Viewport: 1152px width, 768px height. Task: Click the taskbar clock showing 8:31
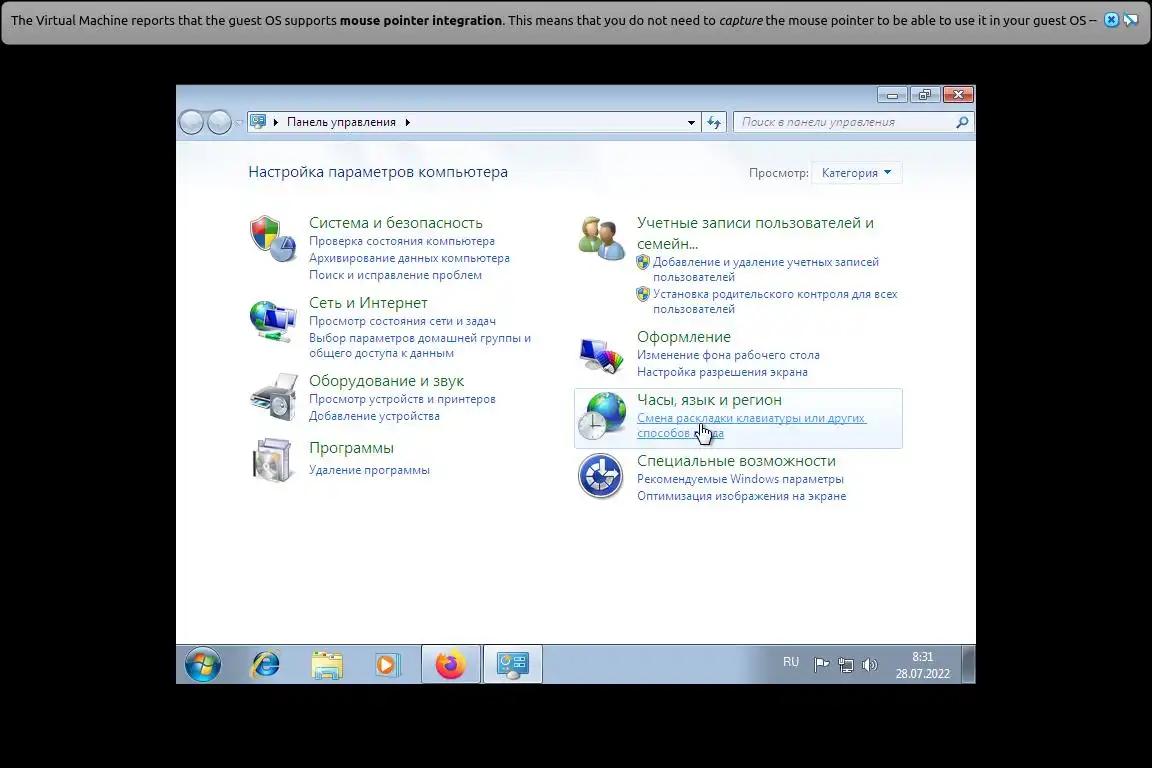[x=923, y=665]
